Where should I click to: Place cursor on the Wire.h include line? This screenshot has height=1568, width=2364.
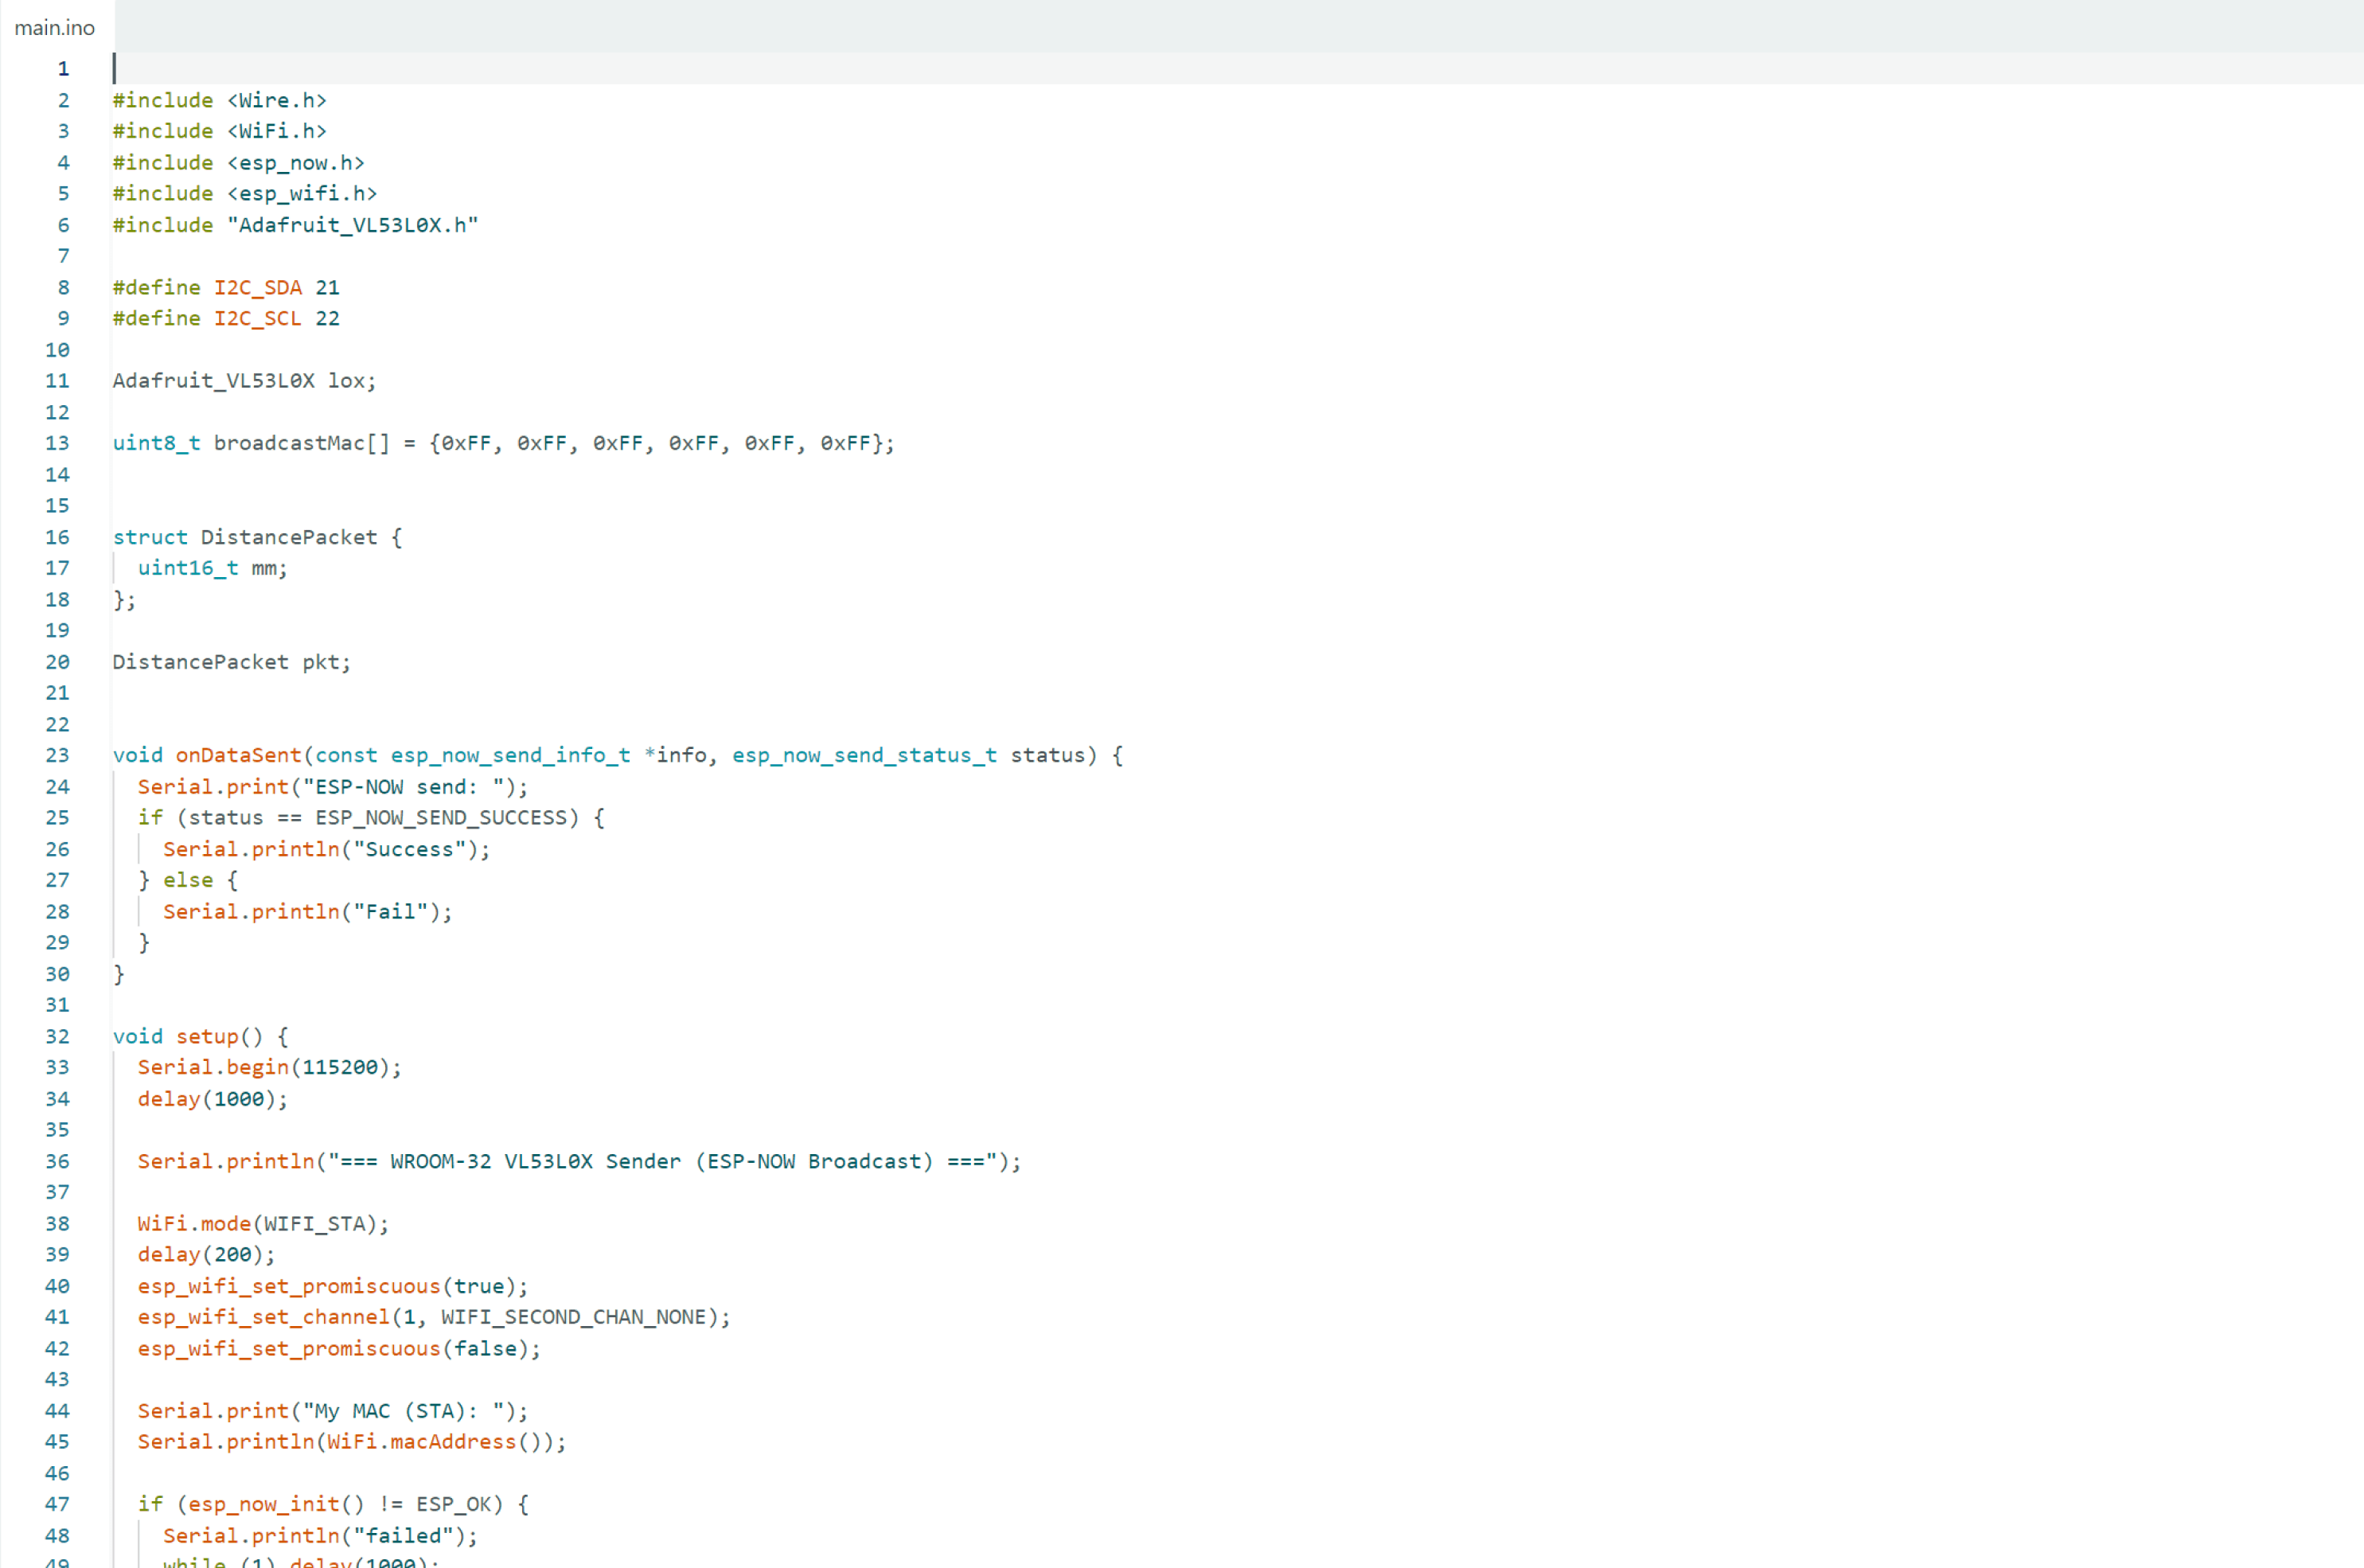click(220, 100)
